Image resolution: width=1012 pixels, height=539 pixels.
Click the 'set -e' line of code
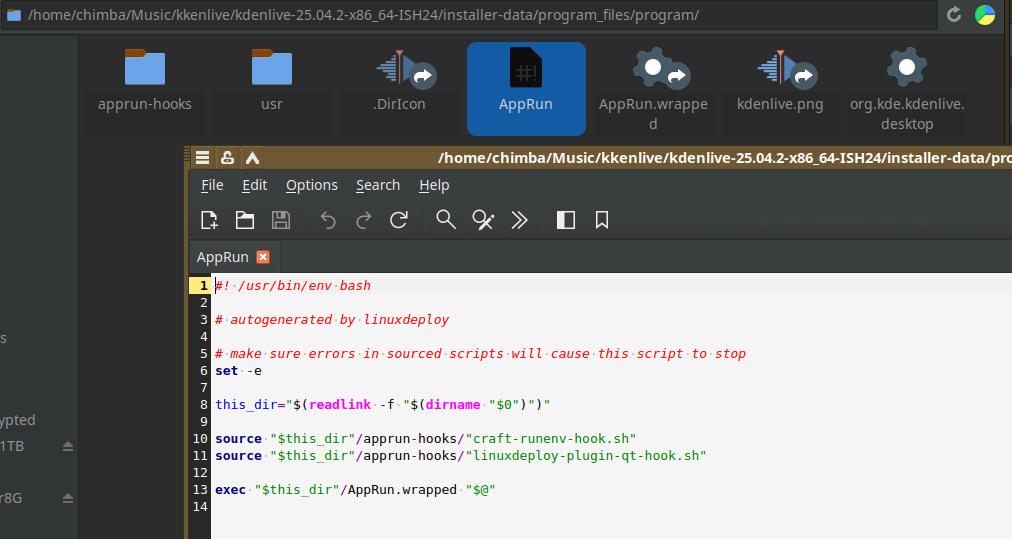click(x=238, y=371)
